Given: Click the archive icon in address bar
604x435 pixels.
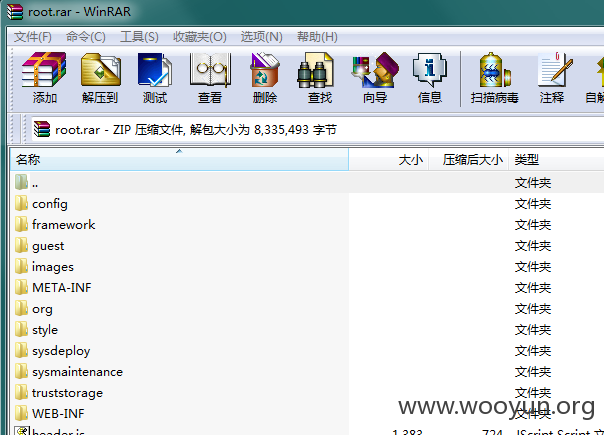Looking at the screenshot, I should pyautogui.click(x=42, y=129).
